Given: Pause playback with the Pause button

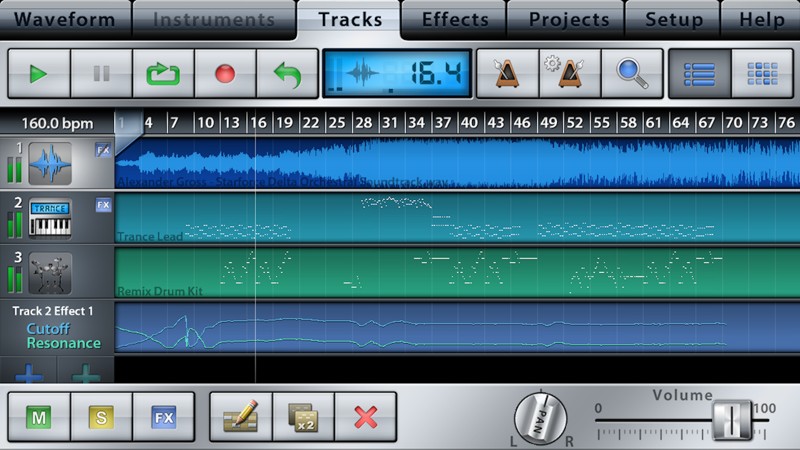Looking at the screenshot, I should 102,73.
